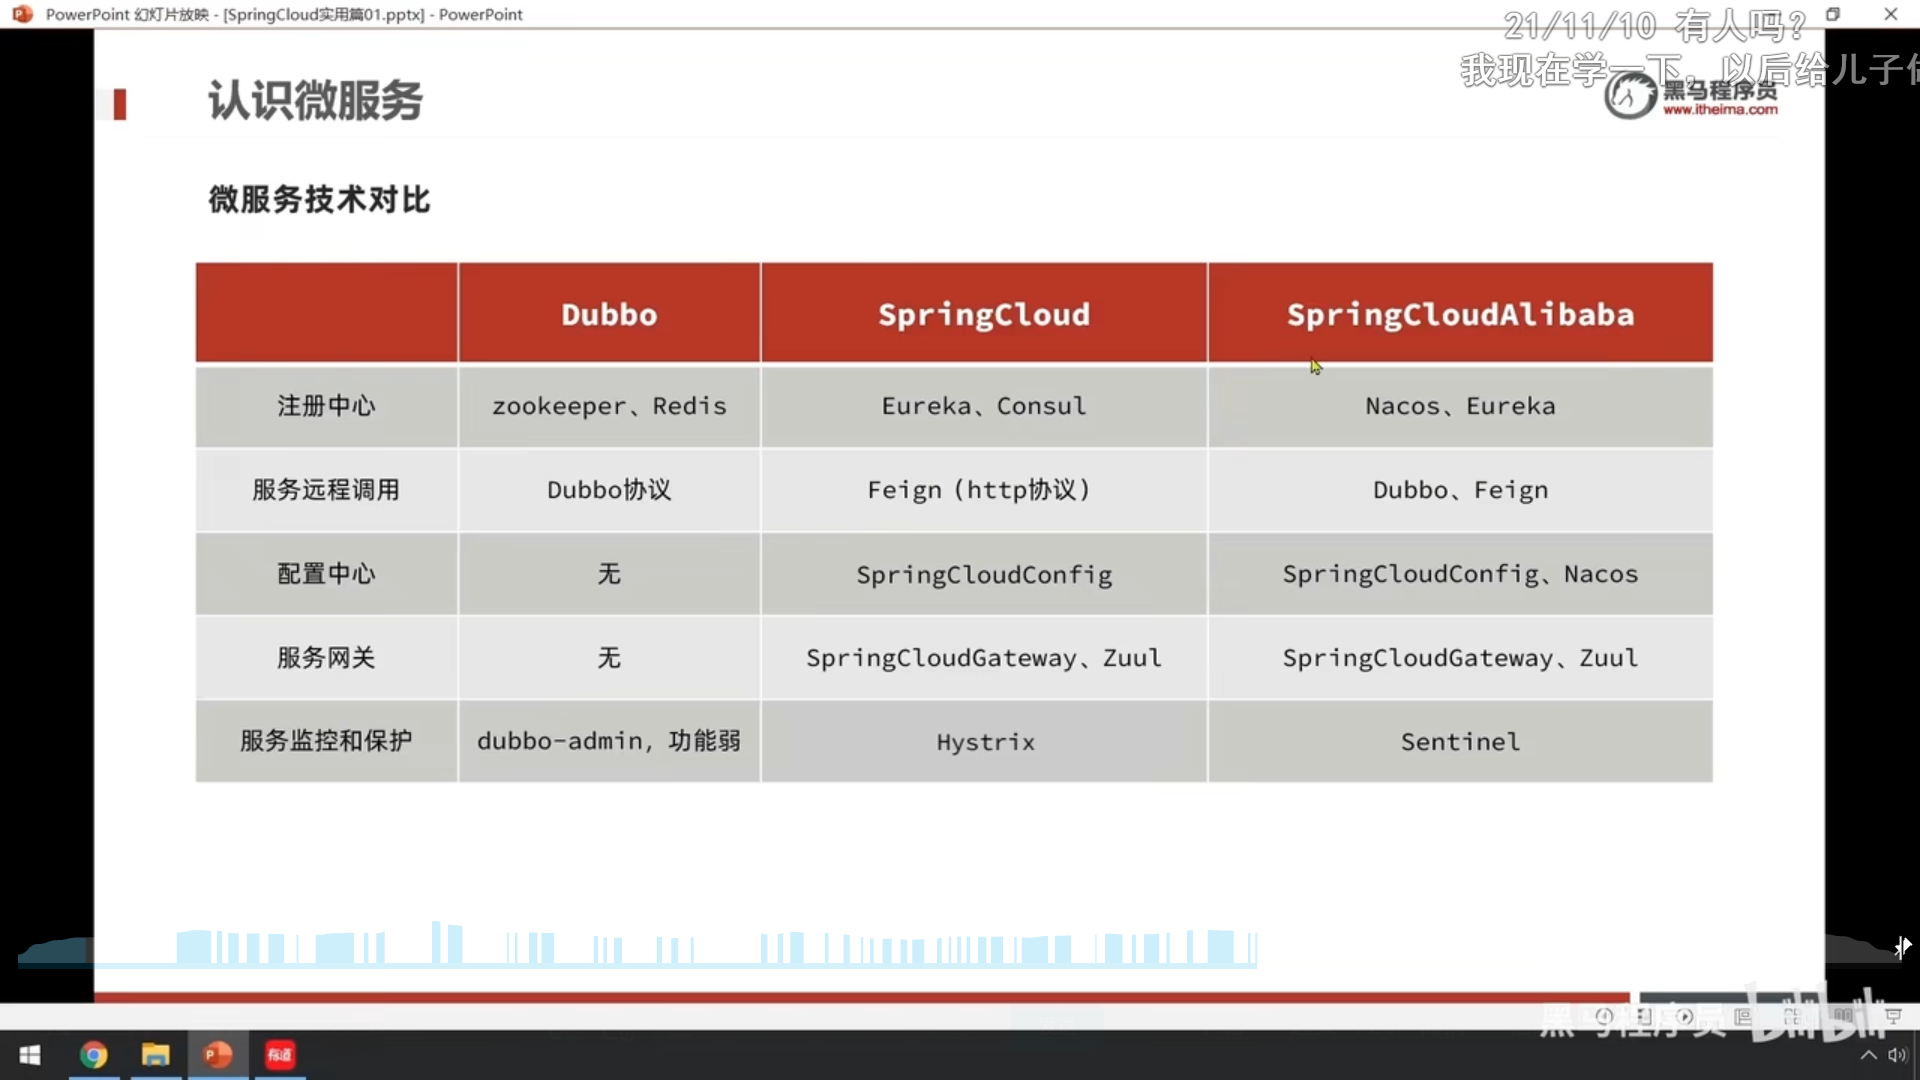Expand hidden system tray icons chevron
The width and height of the screenshot is (1920, 1080).
pyautogui.click(x=1867, y=1055)
